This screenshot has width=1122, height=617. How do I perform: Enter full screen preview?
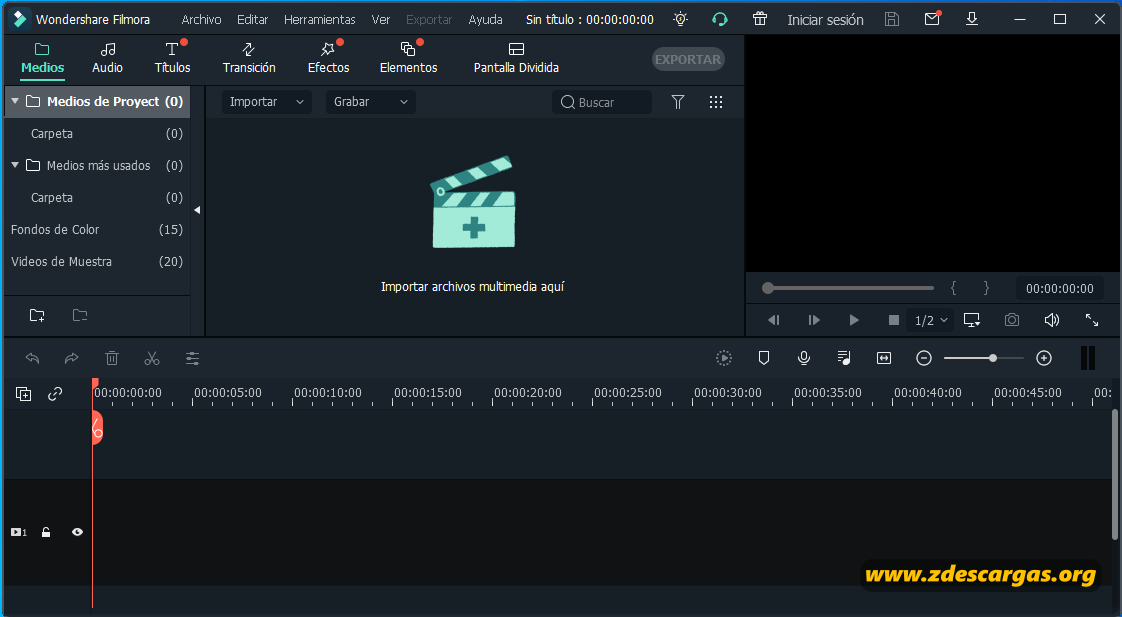[x=1092, y=320]
